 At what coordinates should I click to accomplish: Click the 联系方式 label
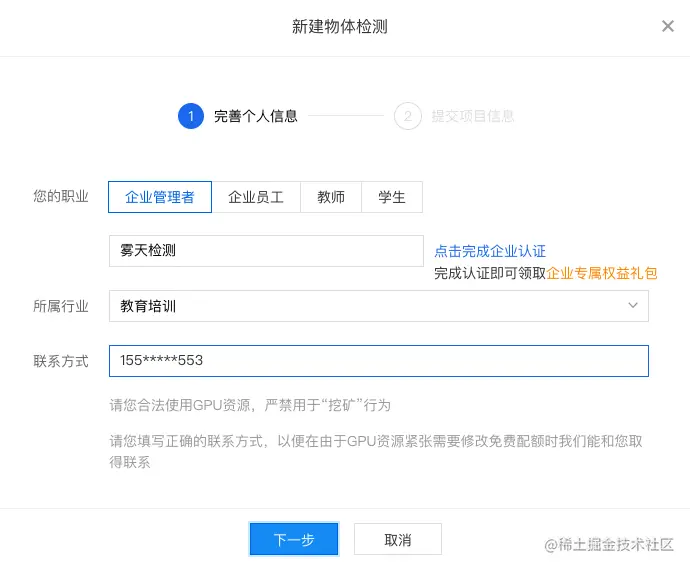click(61, 361)
